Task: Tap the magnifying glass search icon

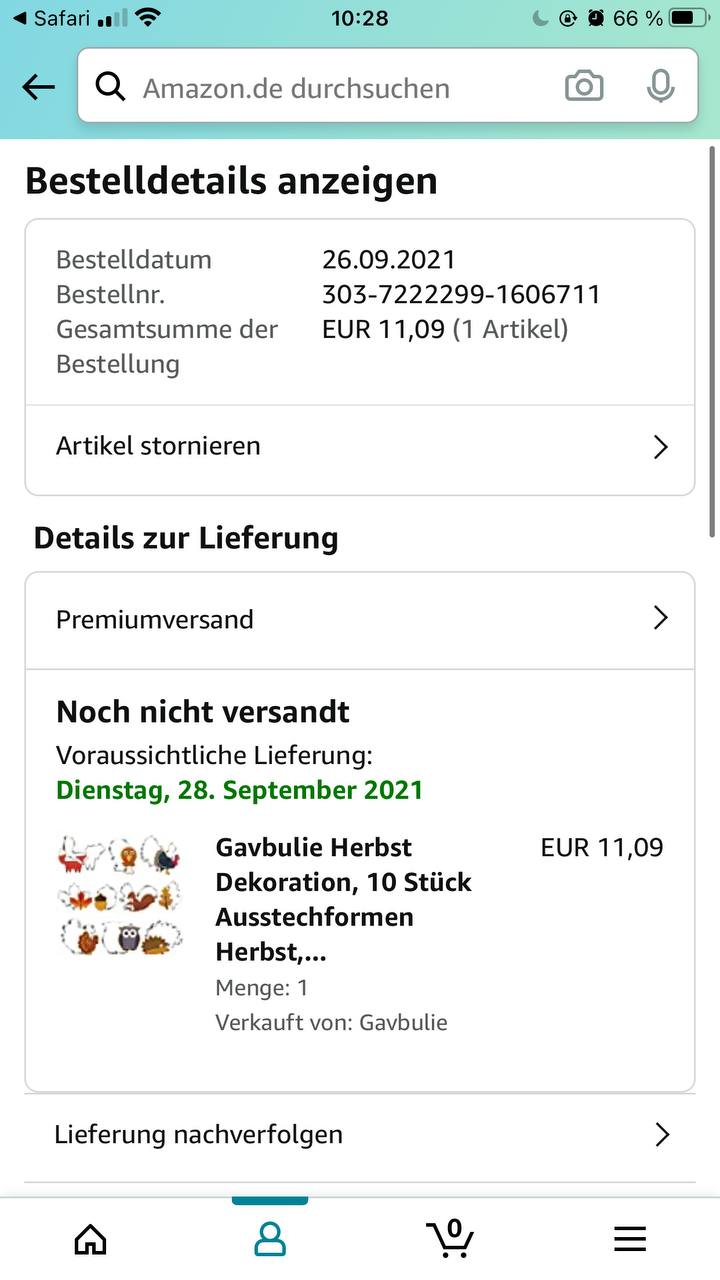Action: pos(110,87)
